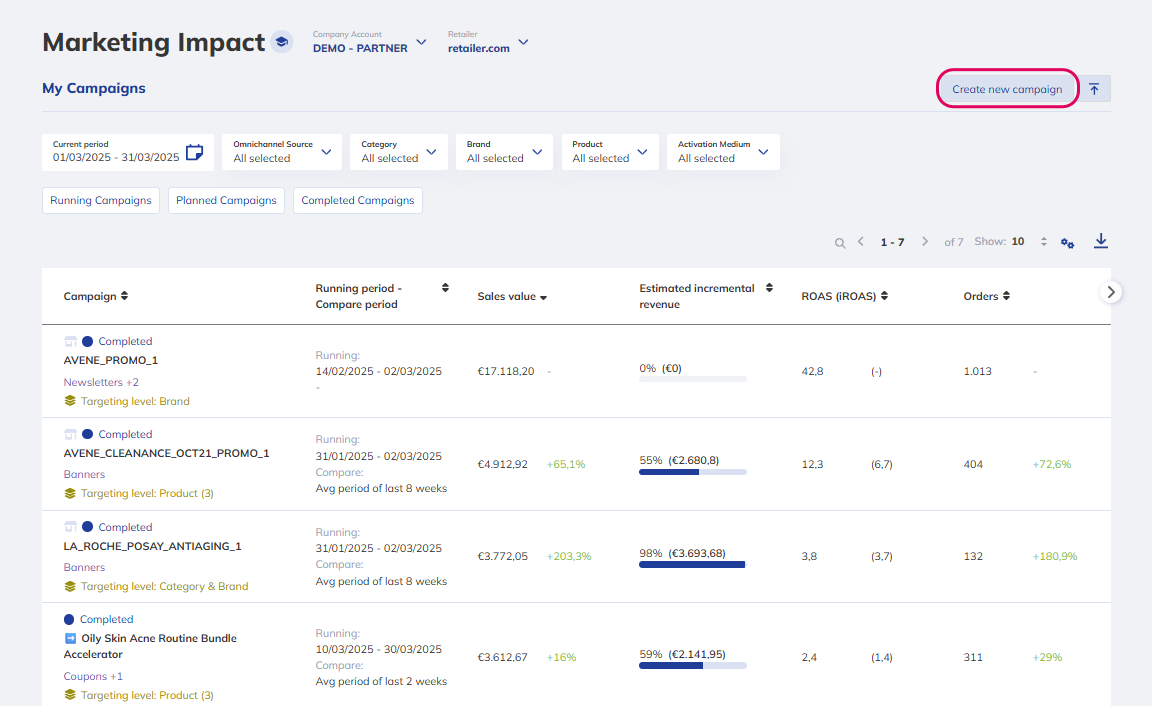Change the Show rows per page stepper

pyautogui.click(x=1043, y=242)
